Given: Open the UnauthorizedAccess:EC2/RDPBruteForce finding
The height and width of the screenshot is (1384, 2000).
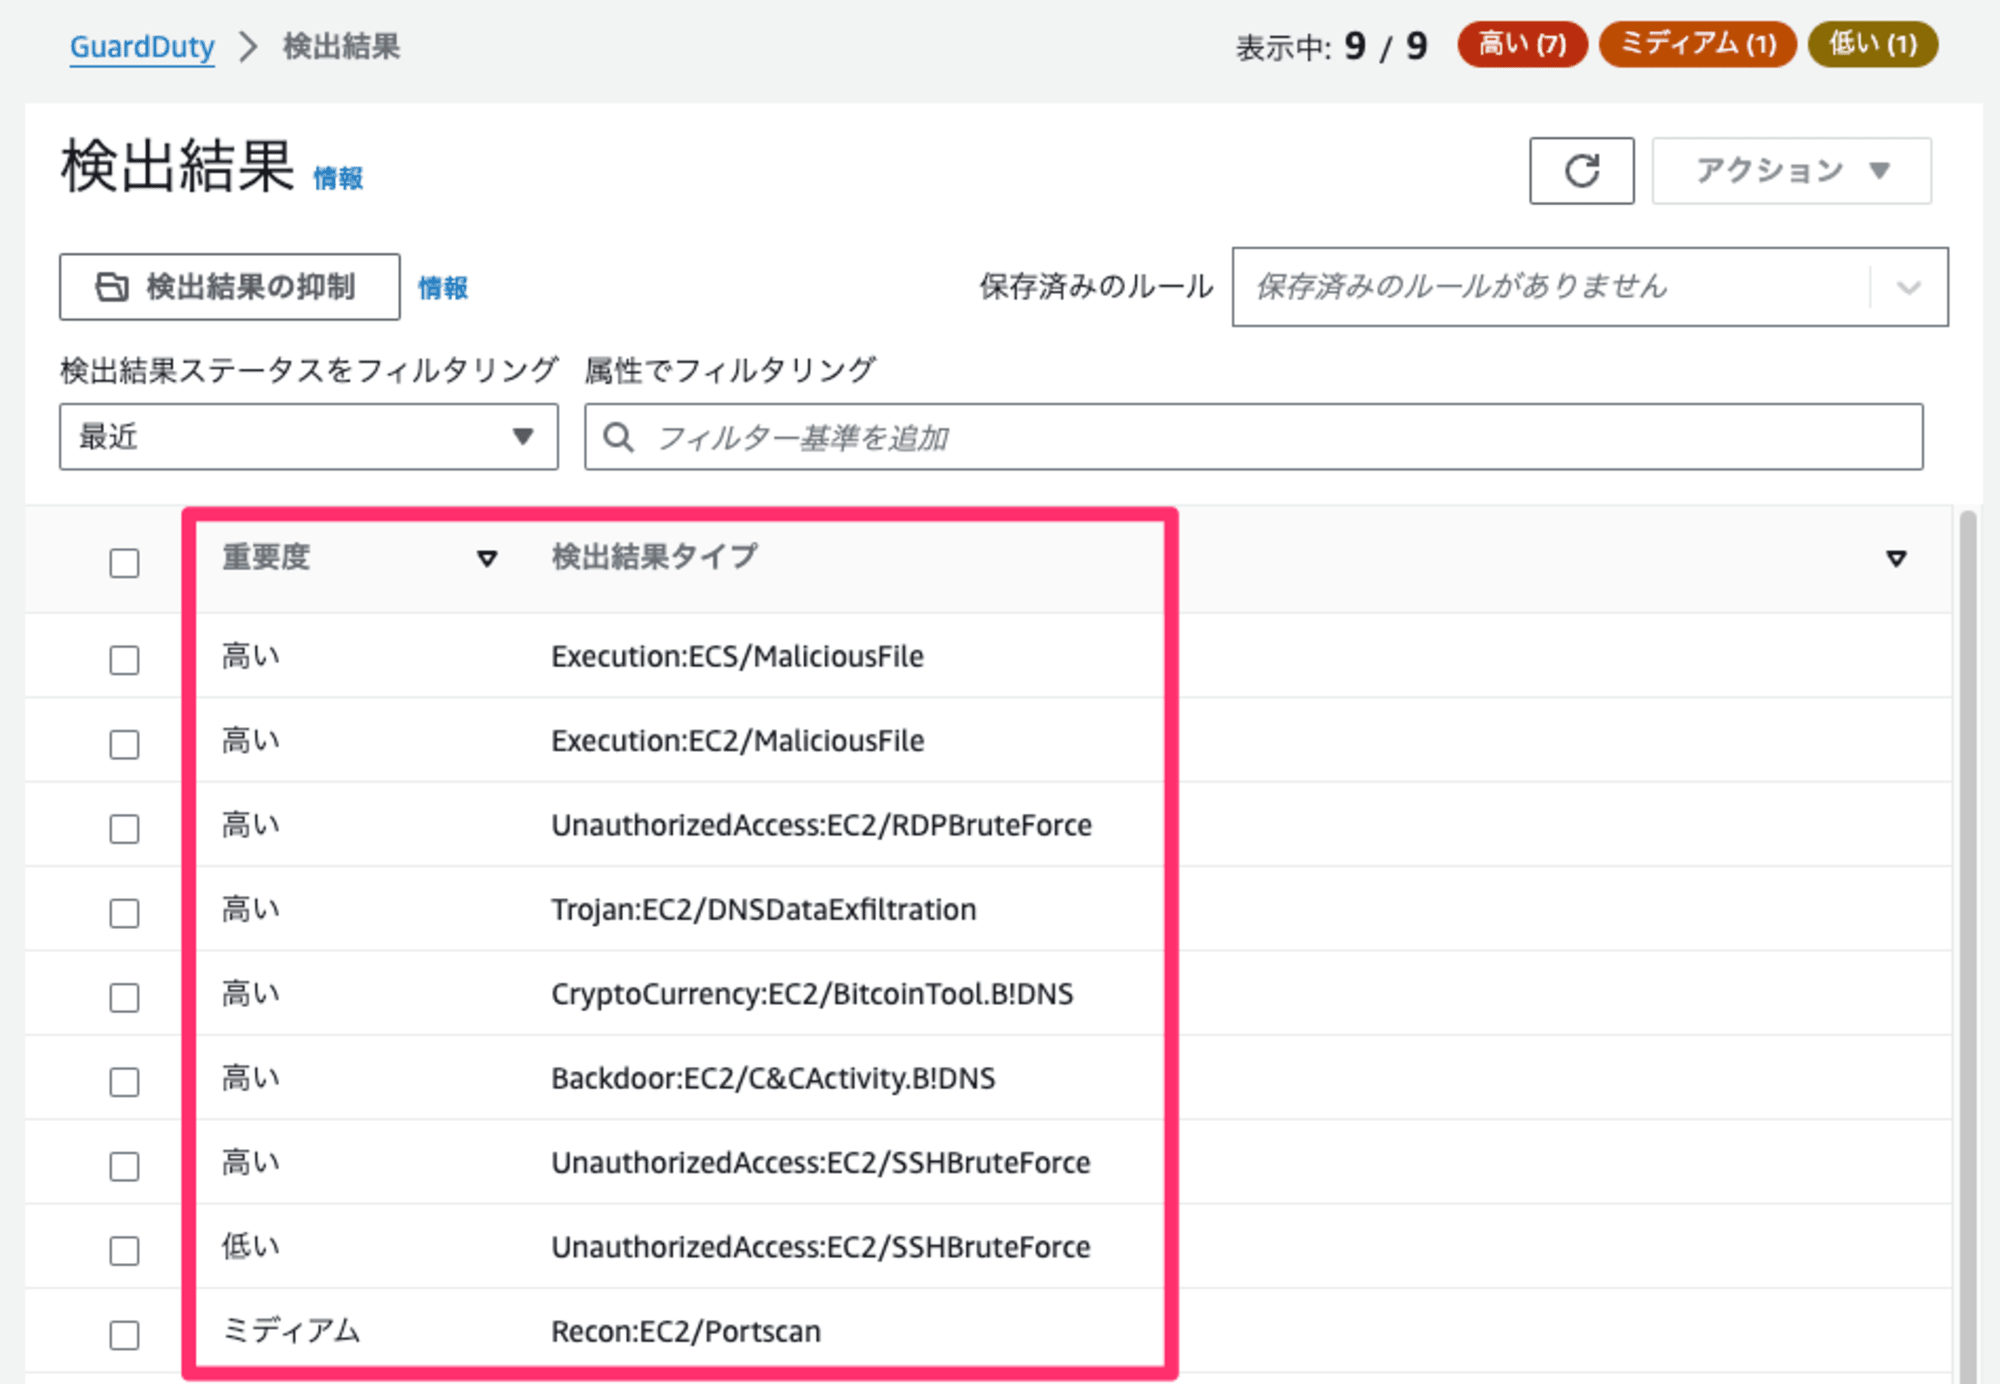Looking at the screenshot, I should 821,826.
